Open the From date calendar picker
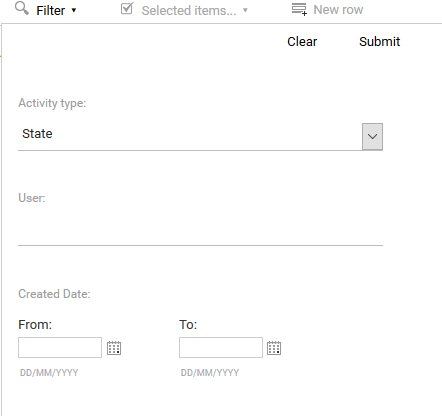This screenshot has height=416, width=442. point(114,348)
